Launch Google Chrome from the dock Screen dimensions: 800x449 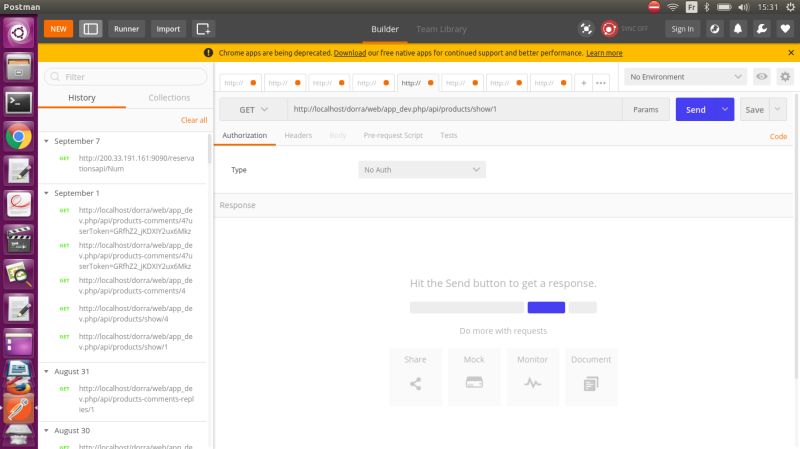click(x=19, y=137)
